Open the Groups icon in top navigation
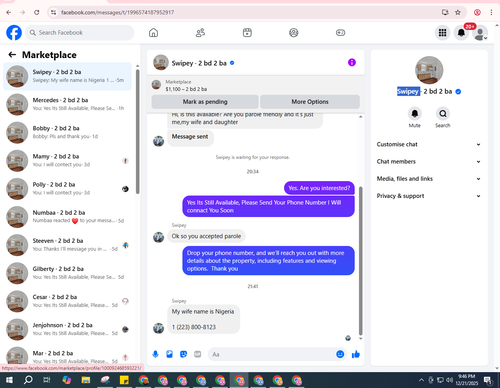Image resolution: width=500 pixels, height=388 pixels. [294, 33]
